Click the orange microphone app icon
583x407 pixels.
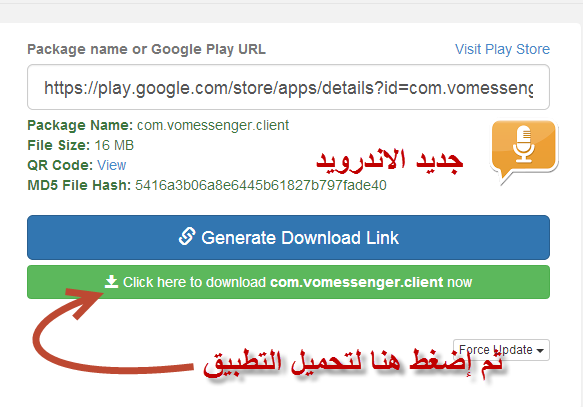pyautogui.click(x=524, y=151)
